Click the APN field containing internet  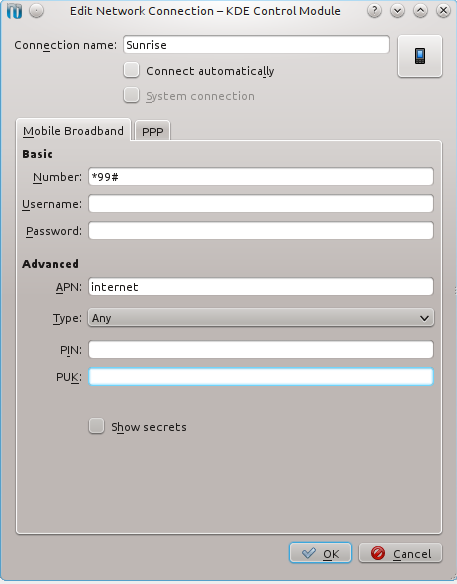coord(261,287)
